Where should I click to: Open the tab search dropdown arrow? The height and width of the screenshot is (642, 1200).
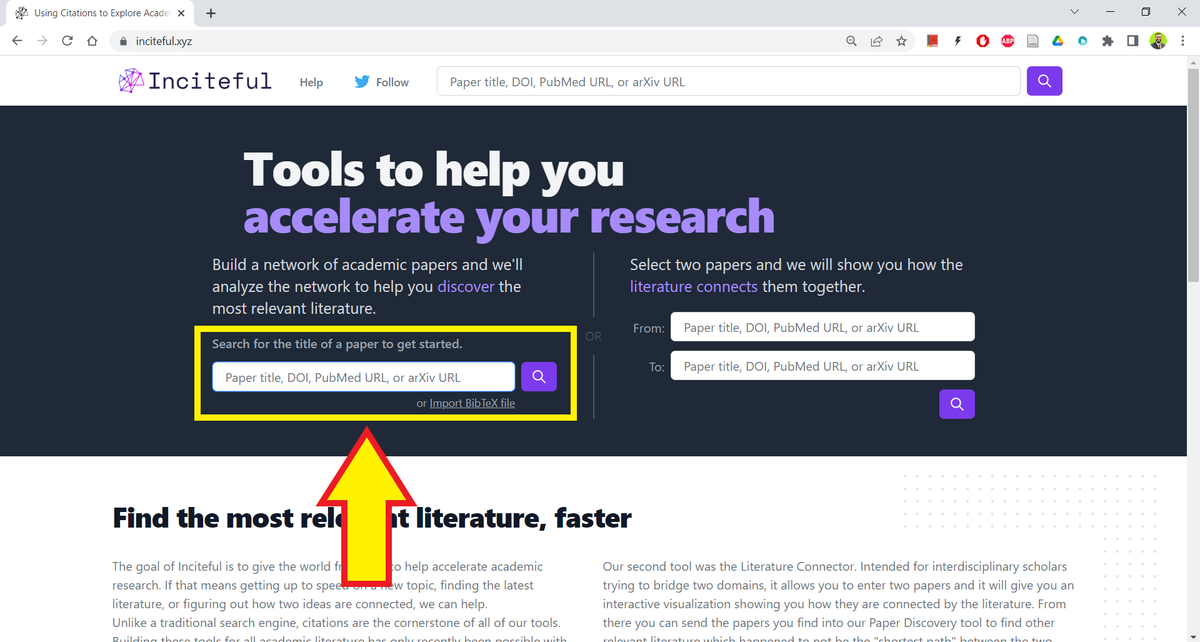pos(1075,12)
